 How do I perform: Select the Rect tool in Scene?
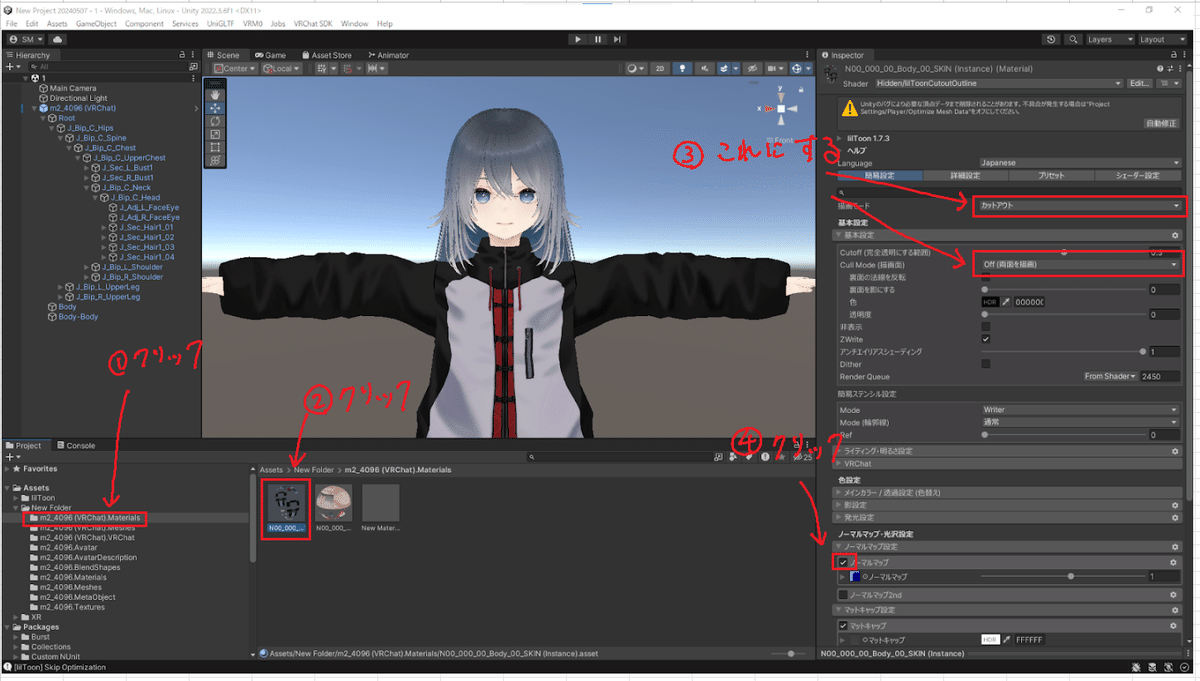tap(217, 147)
